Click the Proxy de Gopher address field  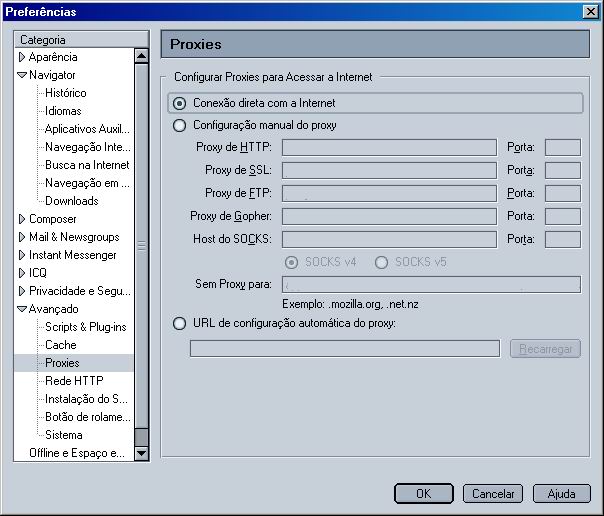(x=389, y=216)
